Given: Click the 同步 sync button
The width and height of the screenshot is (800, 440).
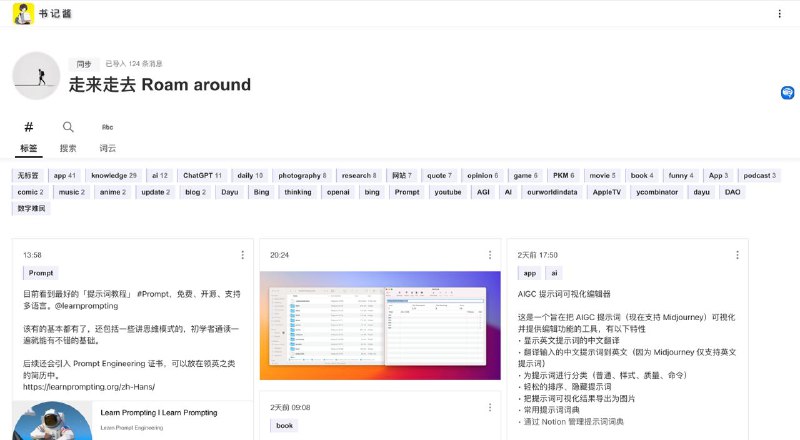Looking at the screenshot, I should pyautogui.click(x=84, y=64).
